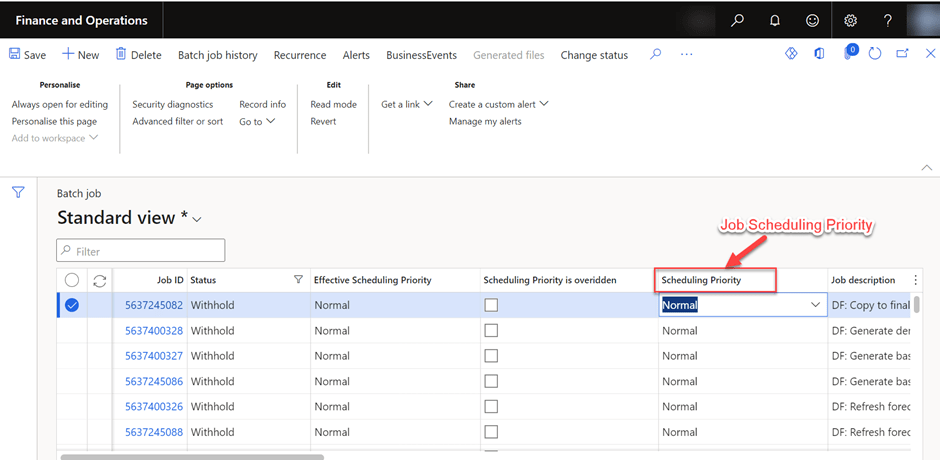The width and height of the screenshot is (940, 460).
Task: Click the Status column filter icon
Action: point(297,280)
